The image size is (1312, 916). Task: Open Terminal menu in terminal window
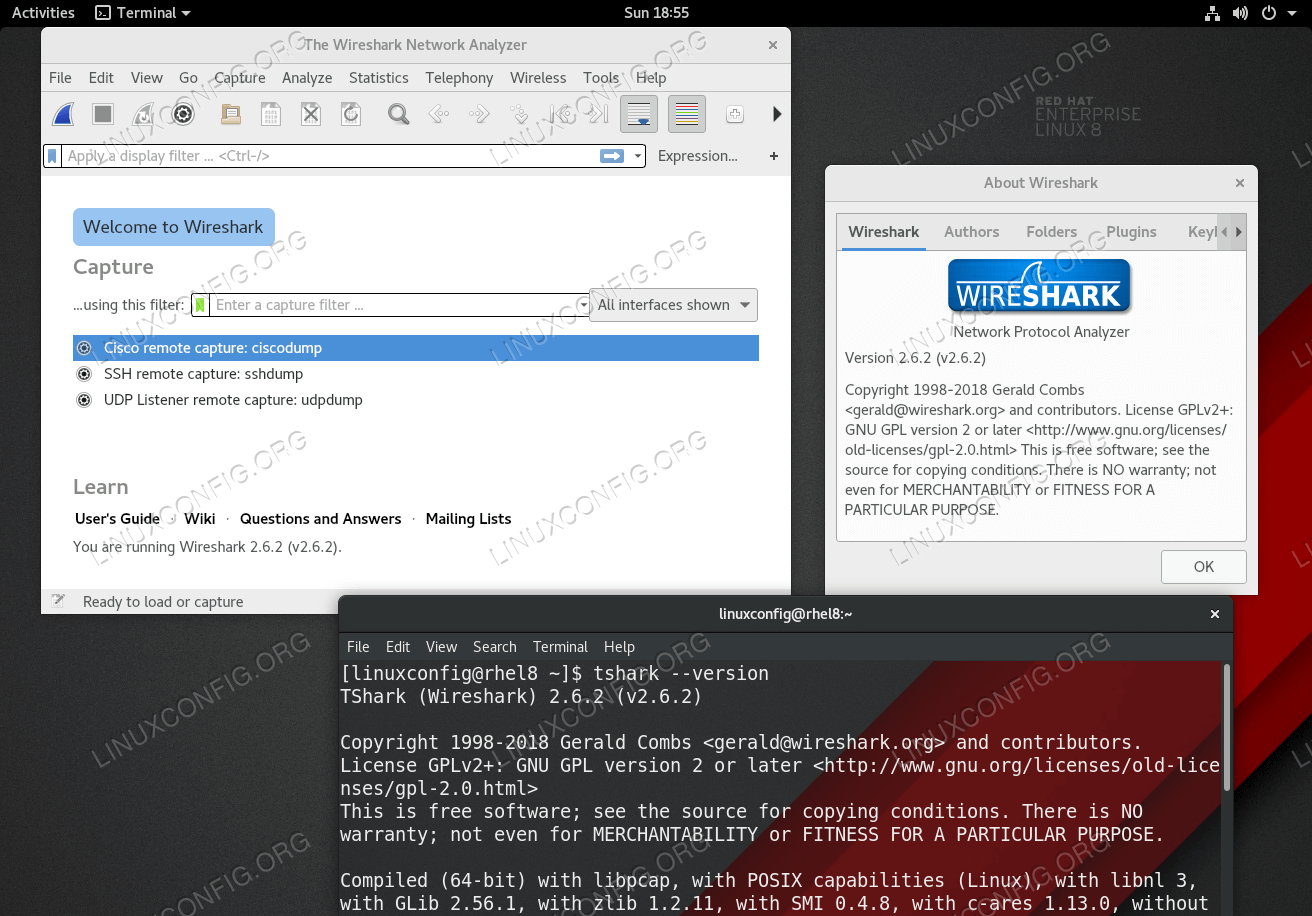[560, 647]
